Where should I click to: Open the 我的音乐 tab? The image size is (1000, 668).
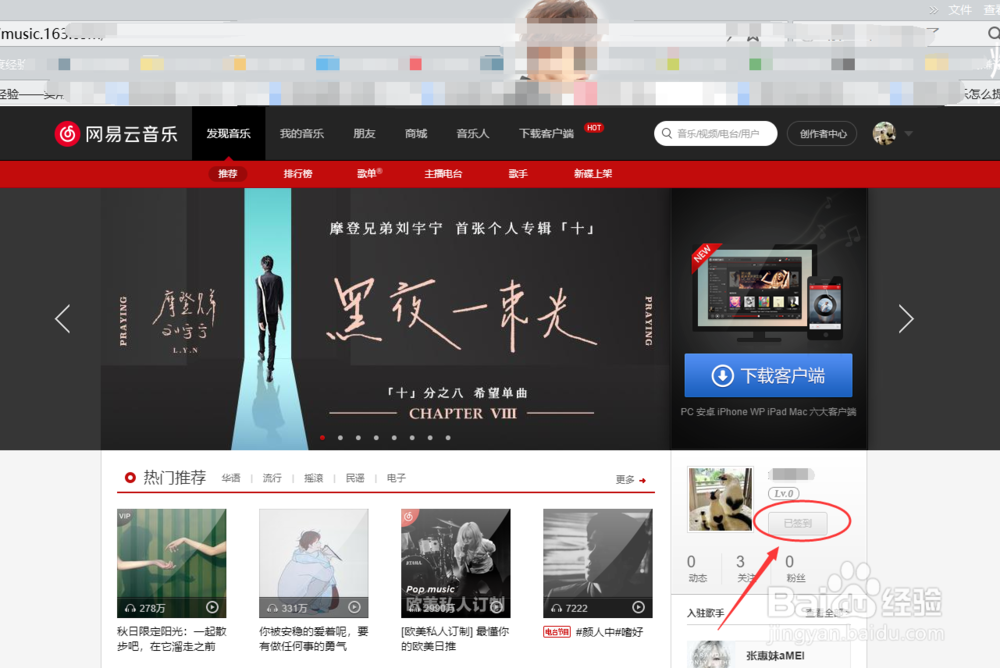(x=302, y=133)
